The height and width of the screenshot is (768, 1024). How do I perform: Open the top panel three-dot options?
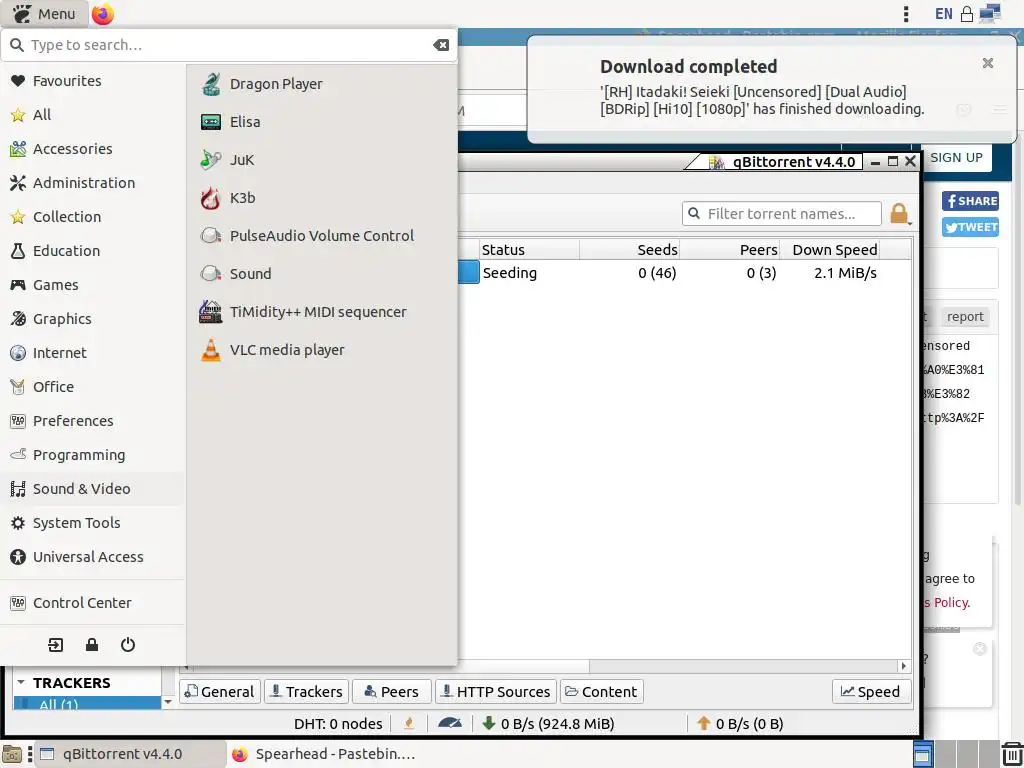point(906,14)
